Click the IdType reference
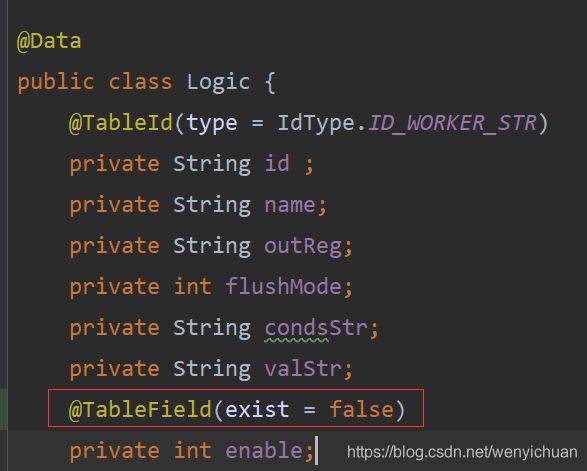 point(316,123)
